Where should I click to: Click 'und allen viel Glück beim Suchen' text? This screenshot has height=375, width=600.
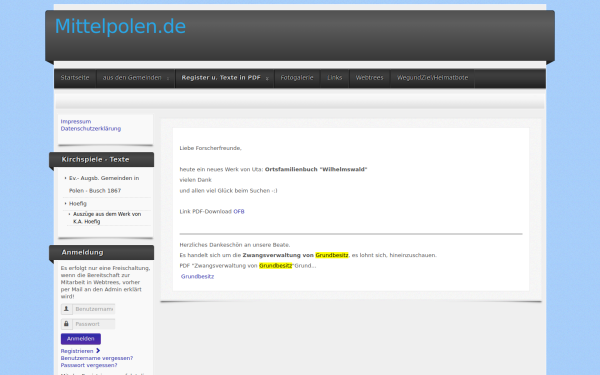tap(225, 191)
